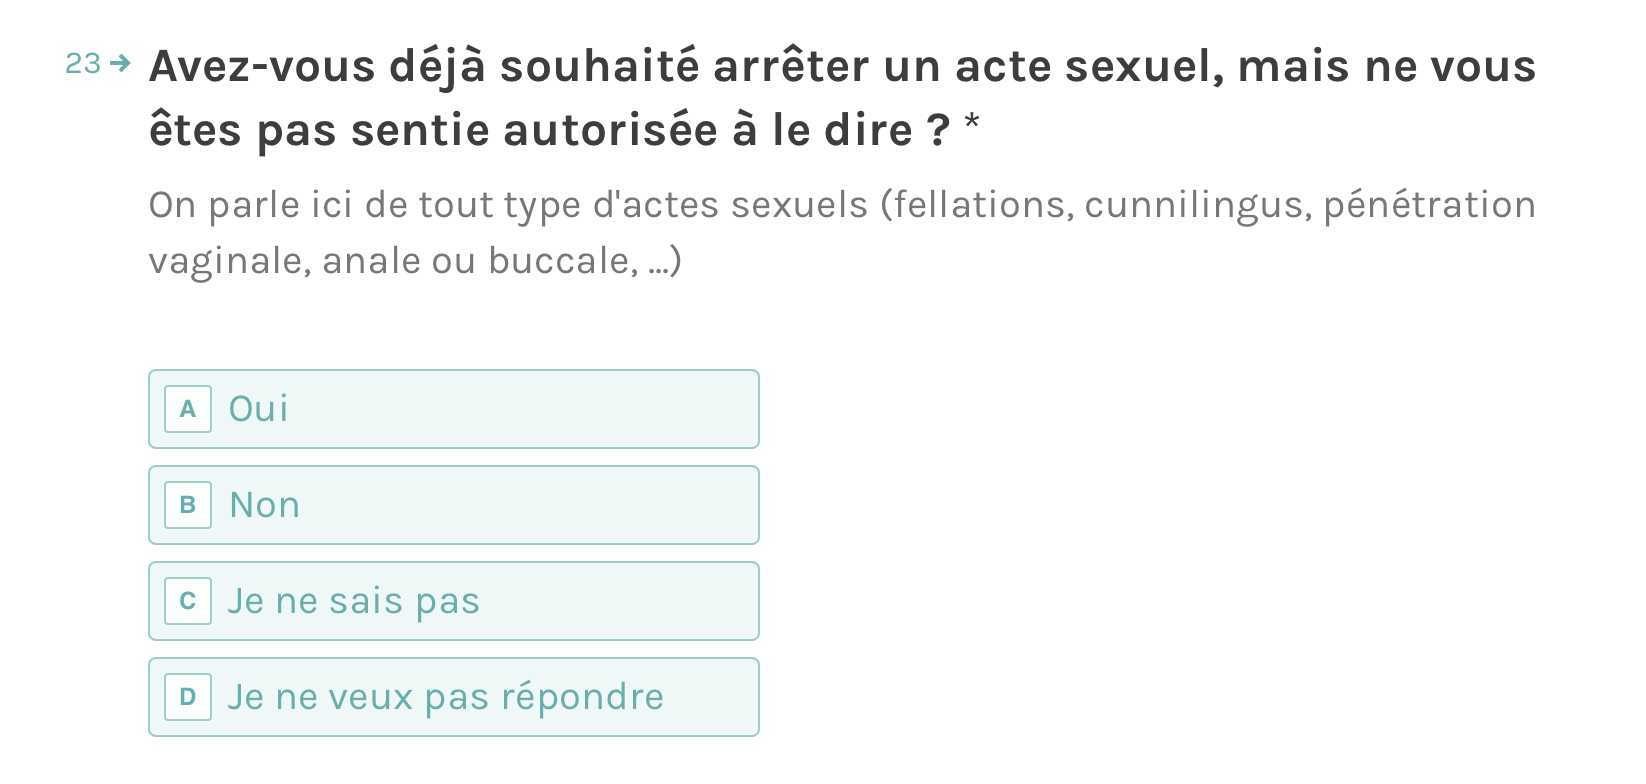Click the "B" key badge beside Non
The image size is (1646, 784).
point(188,505)
